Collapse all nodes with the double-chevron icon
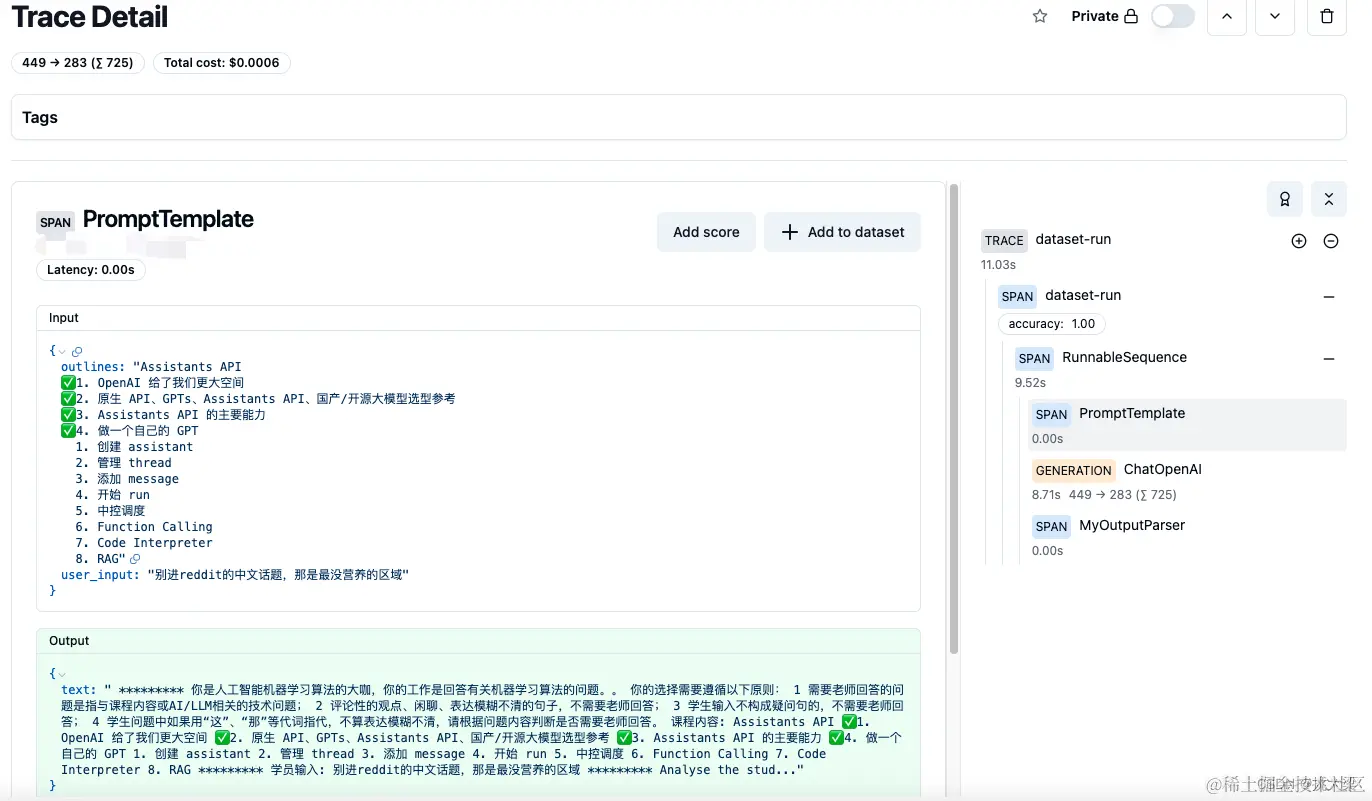Screen dimensions: 1372x801 click(1329, 199)
